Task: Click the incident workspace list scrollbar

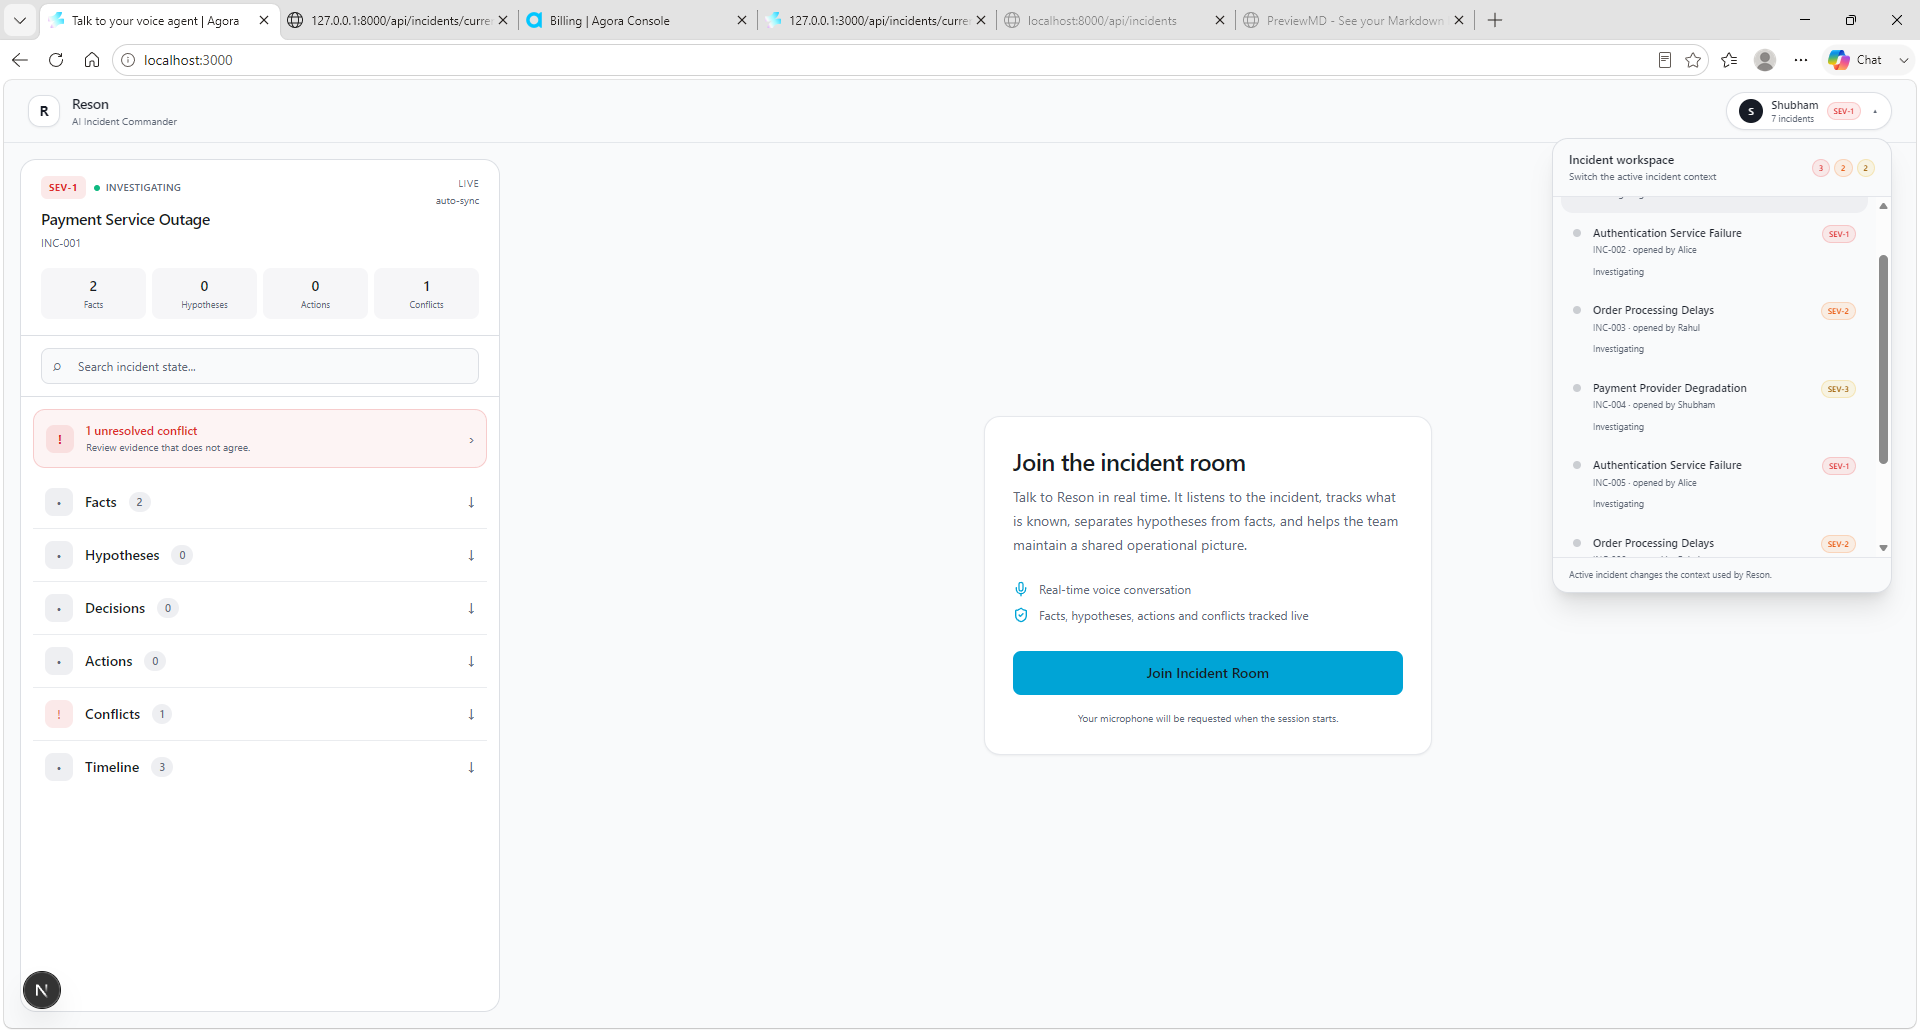Action: coord(1883,360)
